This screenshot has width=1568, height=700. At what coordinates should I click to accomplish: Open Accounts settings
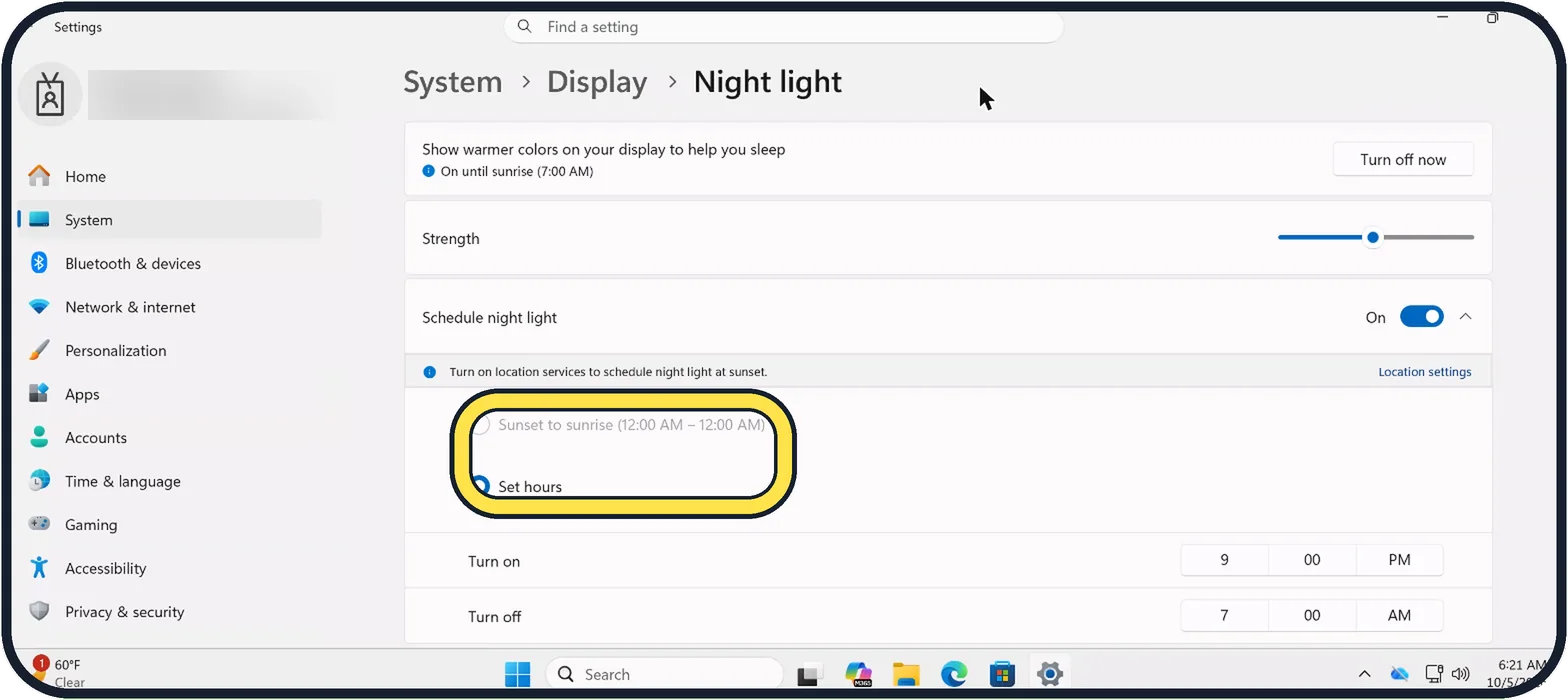click(170, 437)
